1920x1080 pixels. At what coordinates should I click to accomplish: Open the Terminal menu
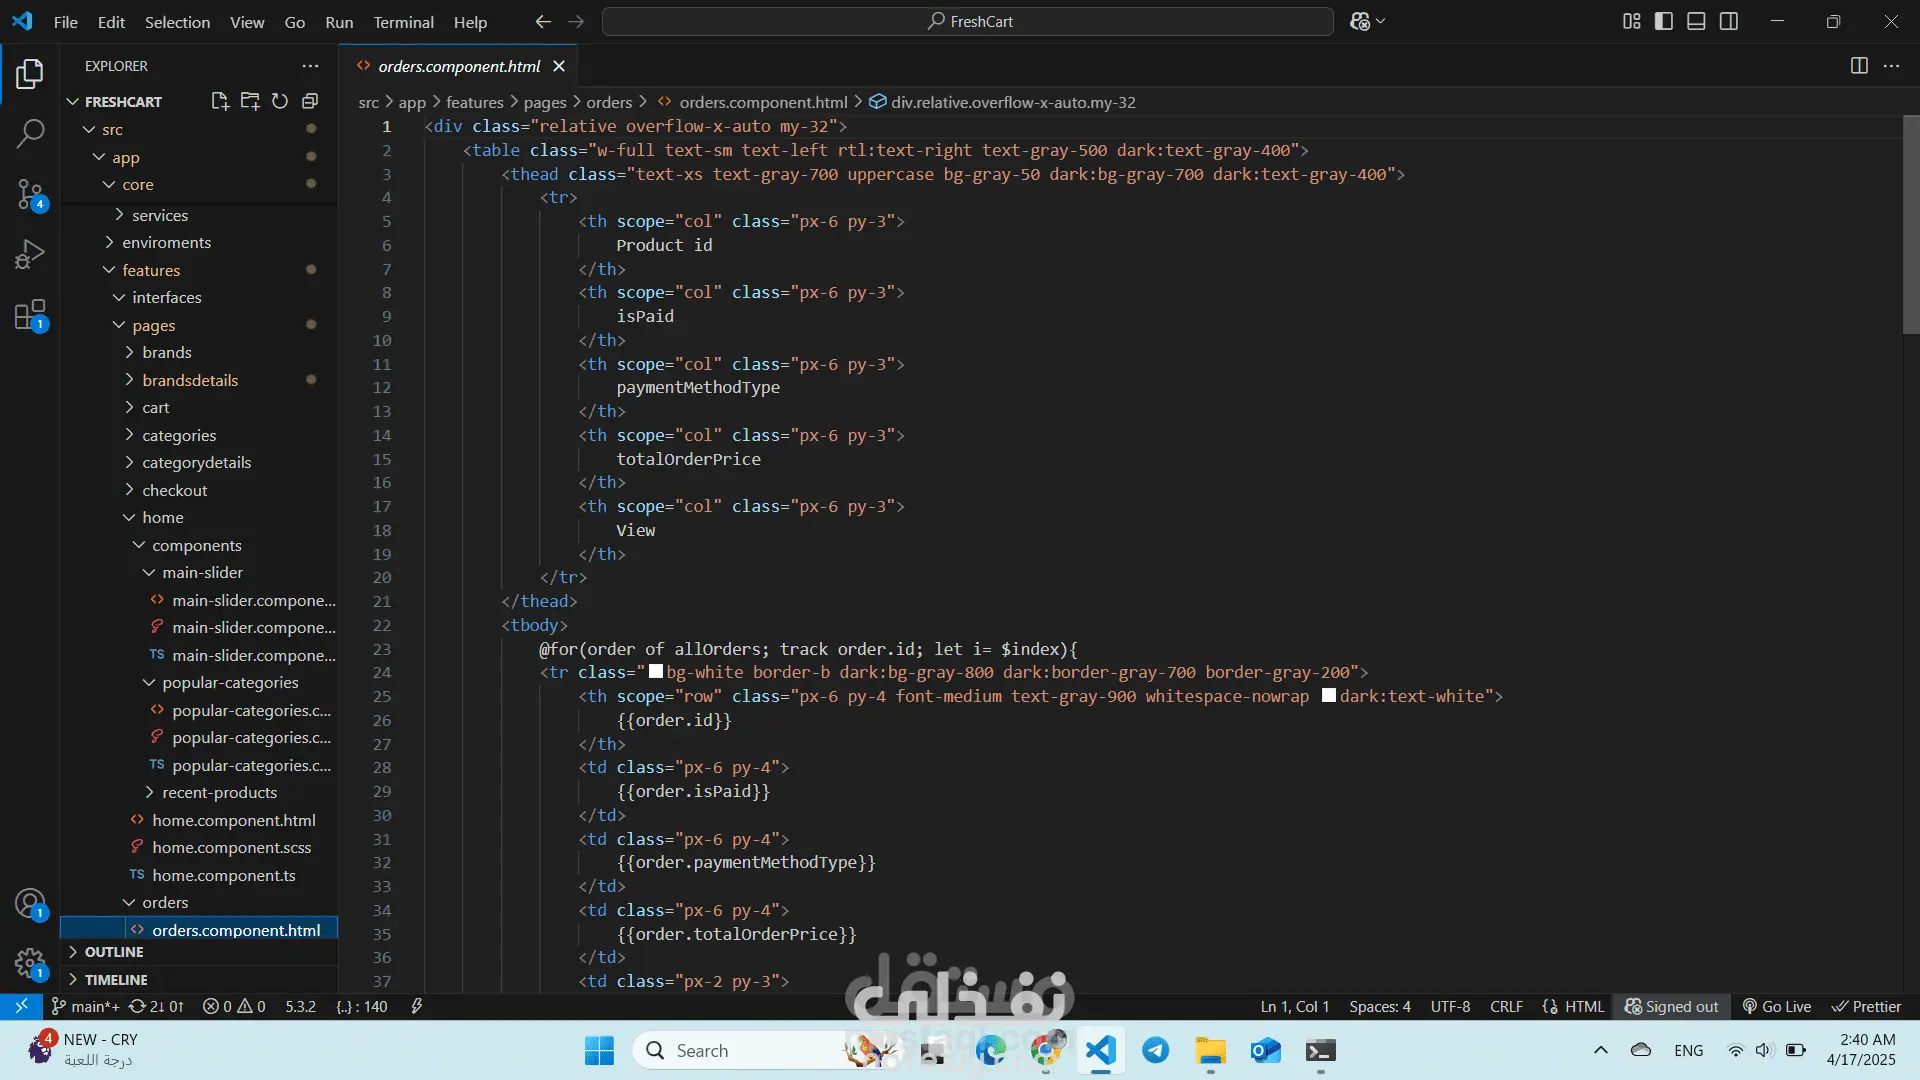[x=403, y=22]
